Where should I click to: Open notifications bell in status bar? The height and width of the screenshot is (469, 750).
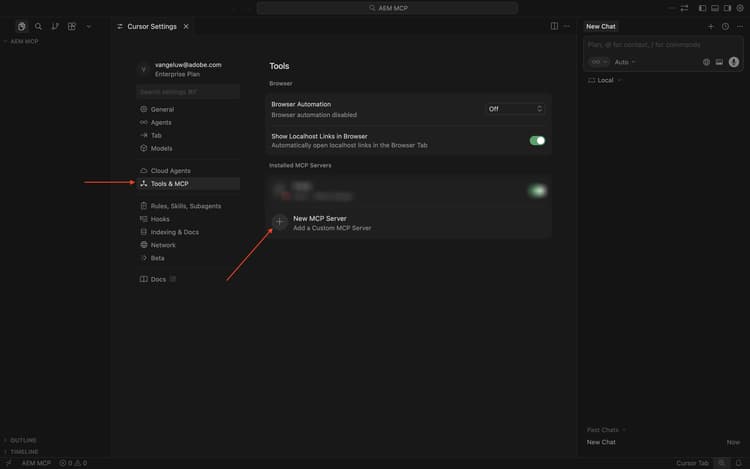pos(739,463)
